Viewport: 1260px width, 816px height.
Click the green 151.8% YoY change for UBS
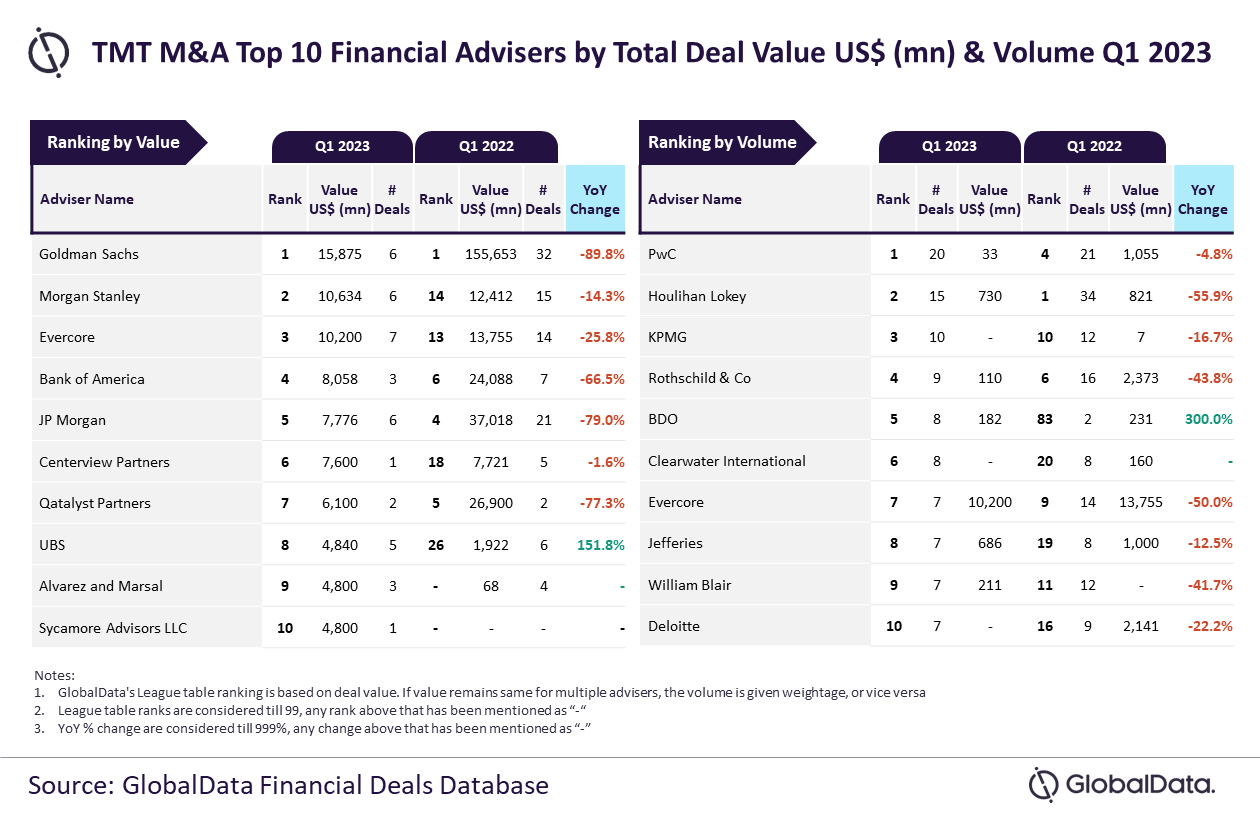coord(600,545)
